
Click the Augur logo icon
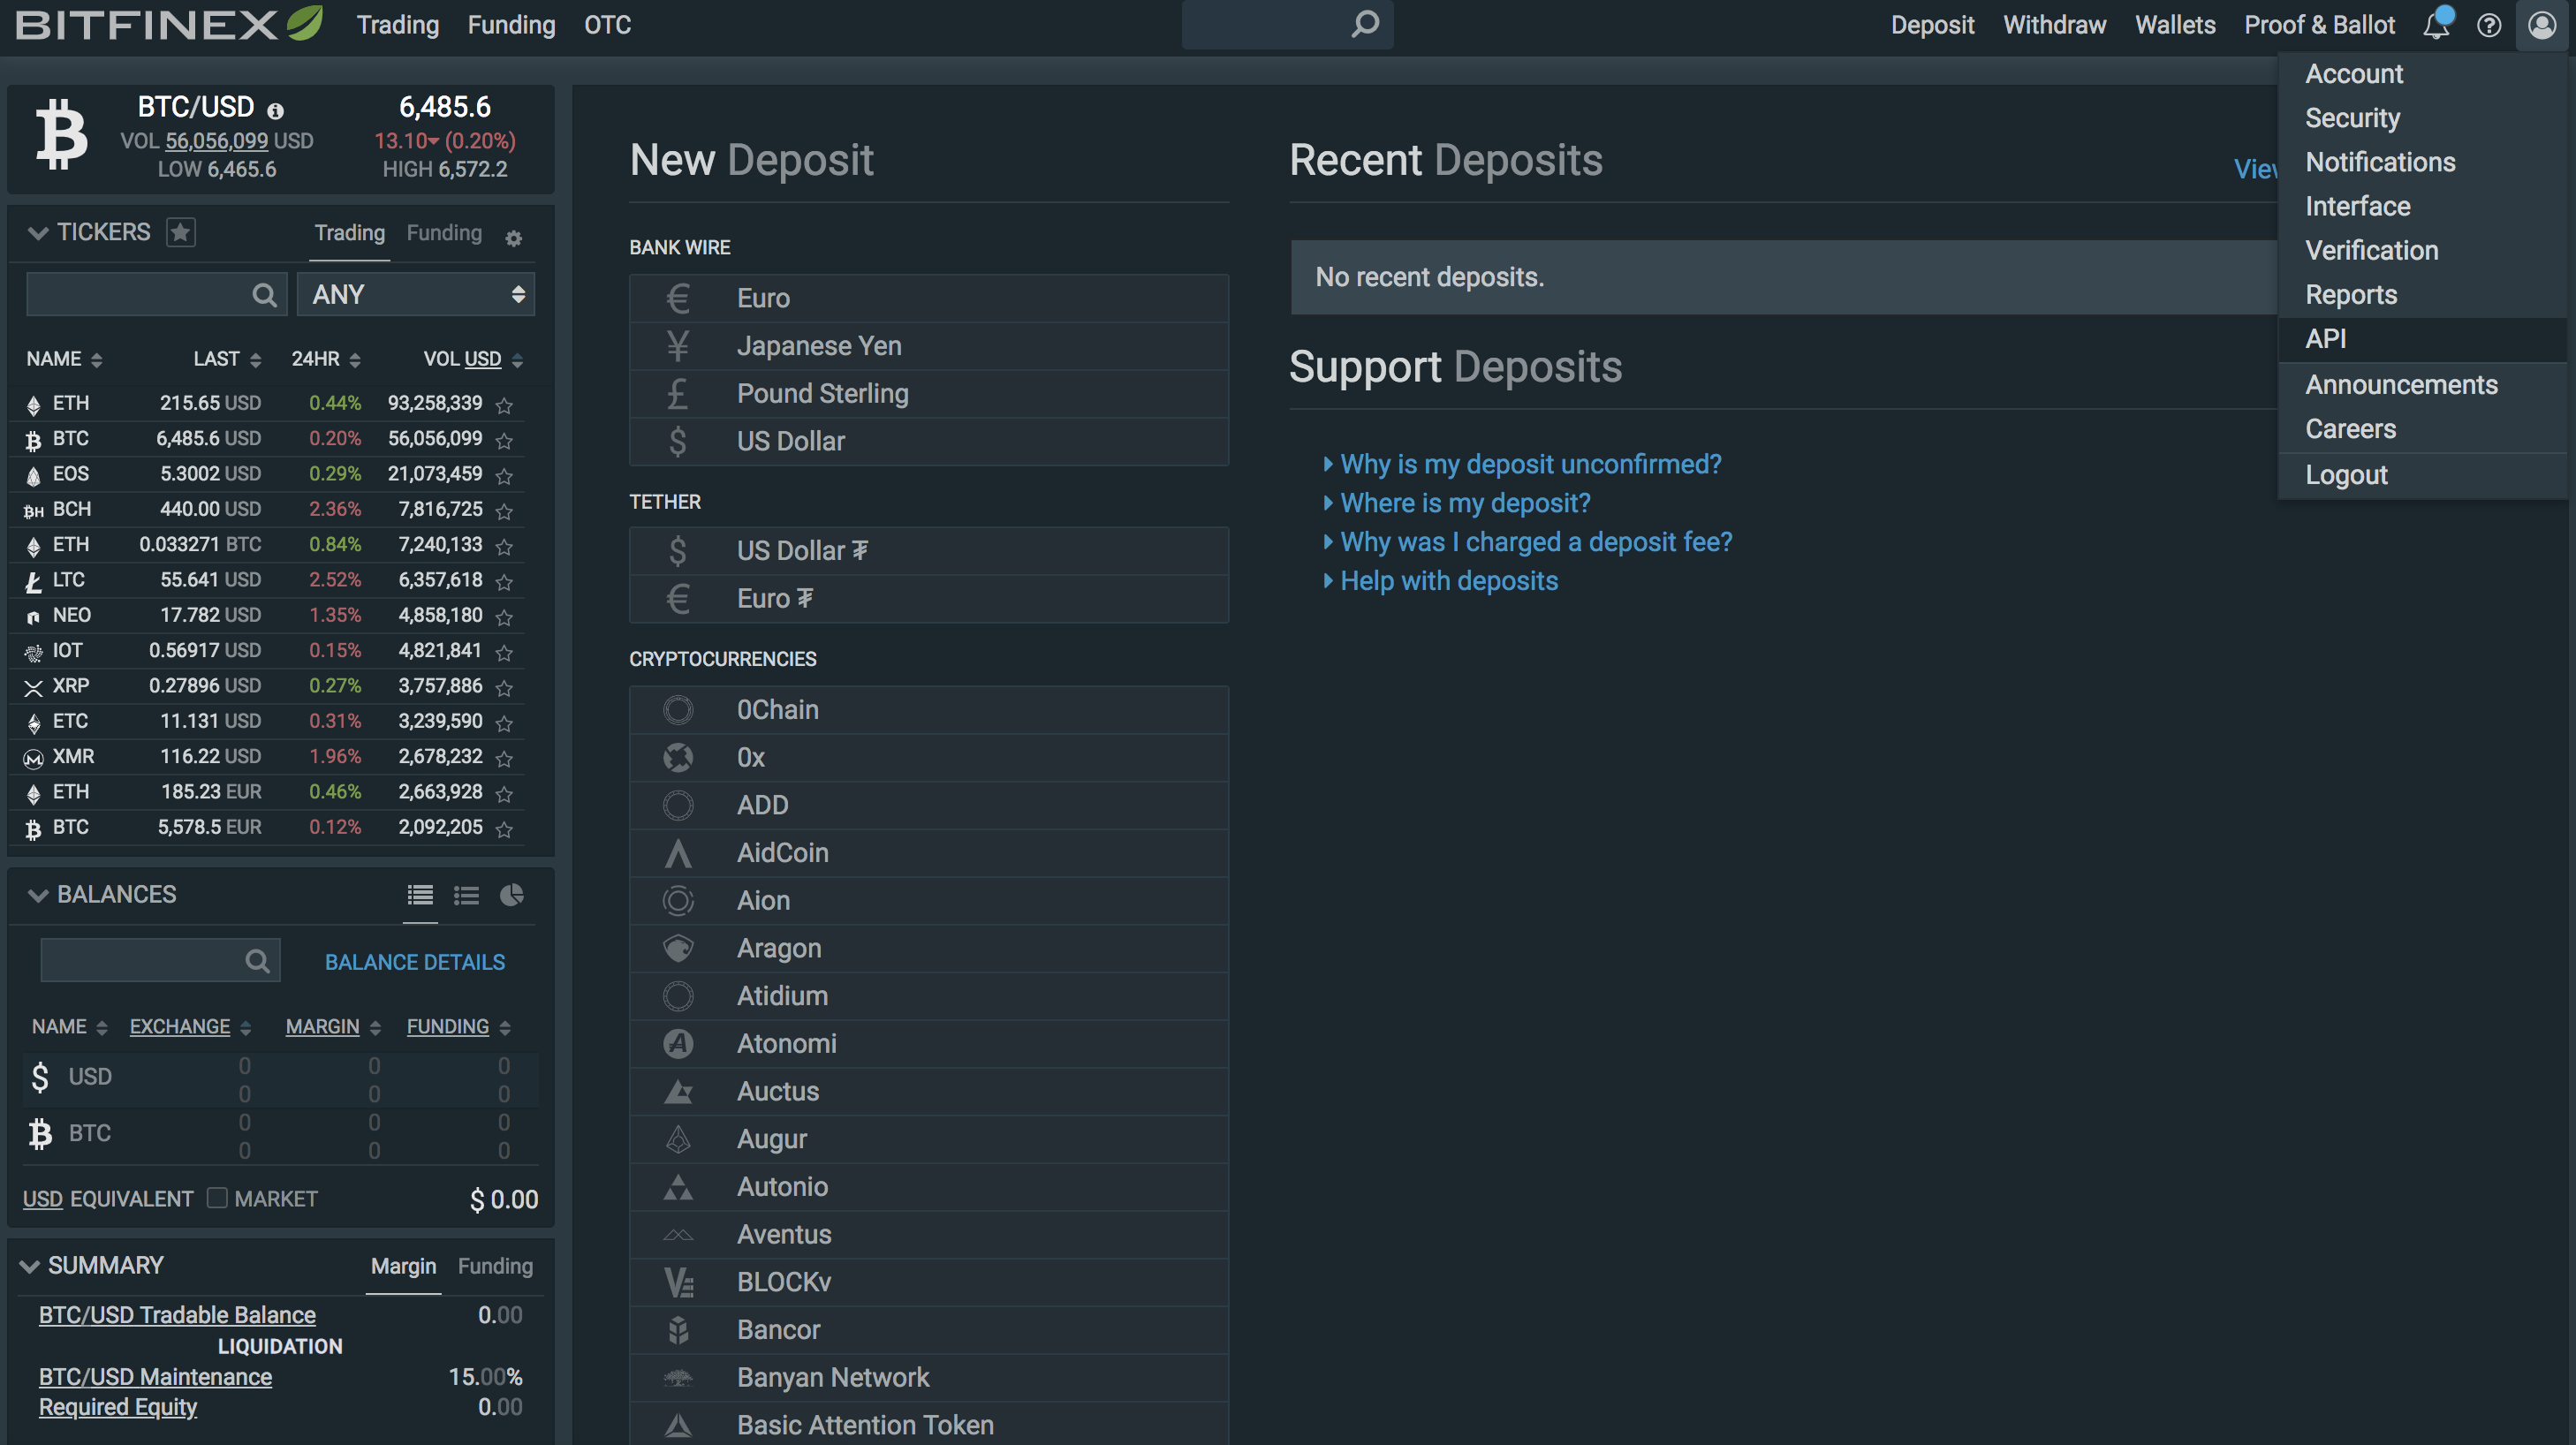coord(678,1139)
